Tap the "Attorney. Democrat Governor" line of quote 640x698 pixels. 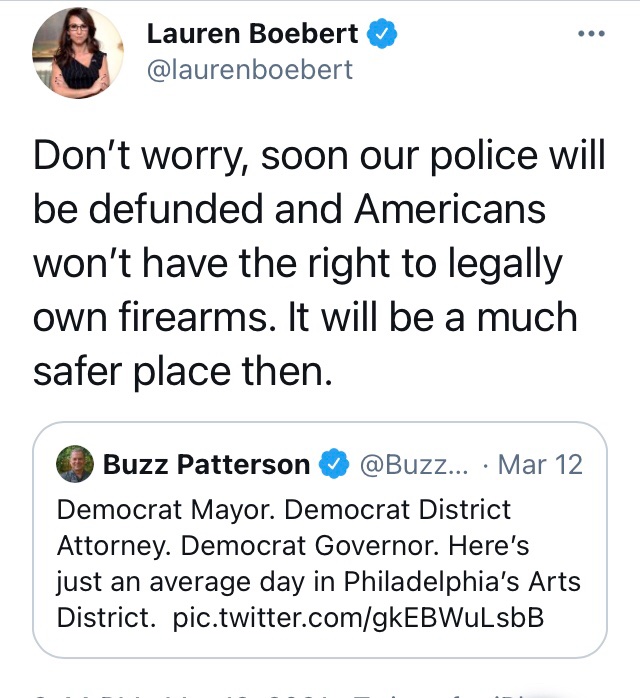point(293,546)
